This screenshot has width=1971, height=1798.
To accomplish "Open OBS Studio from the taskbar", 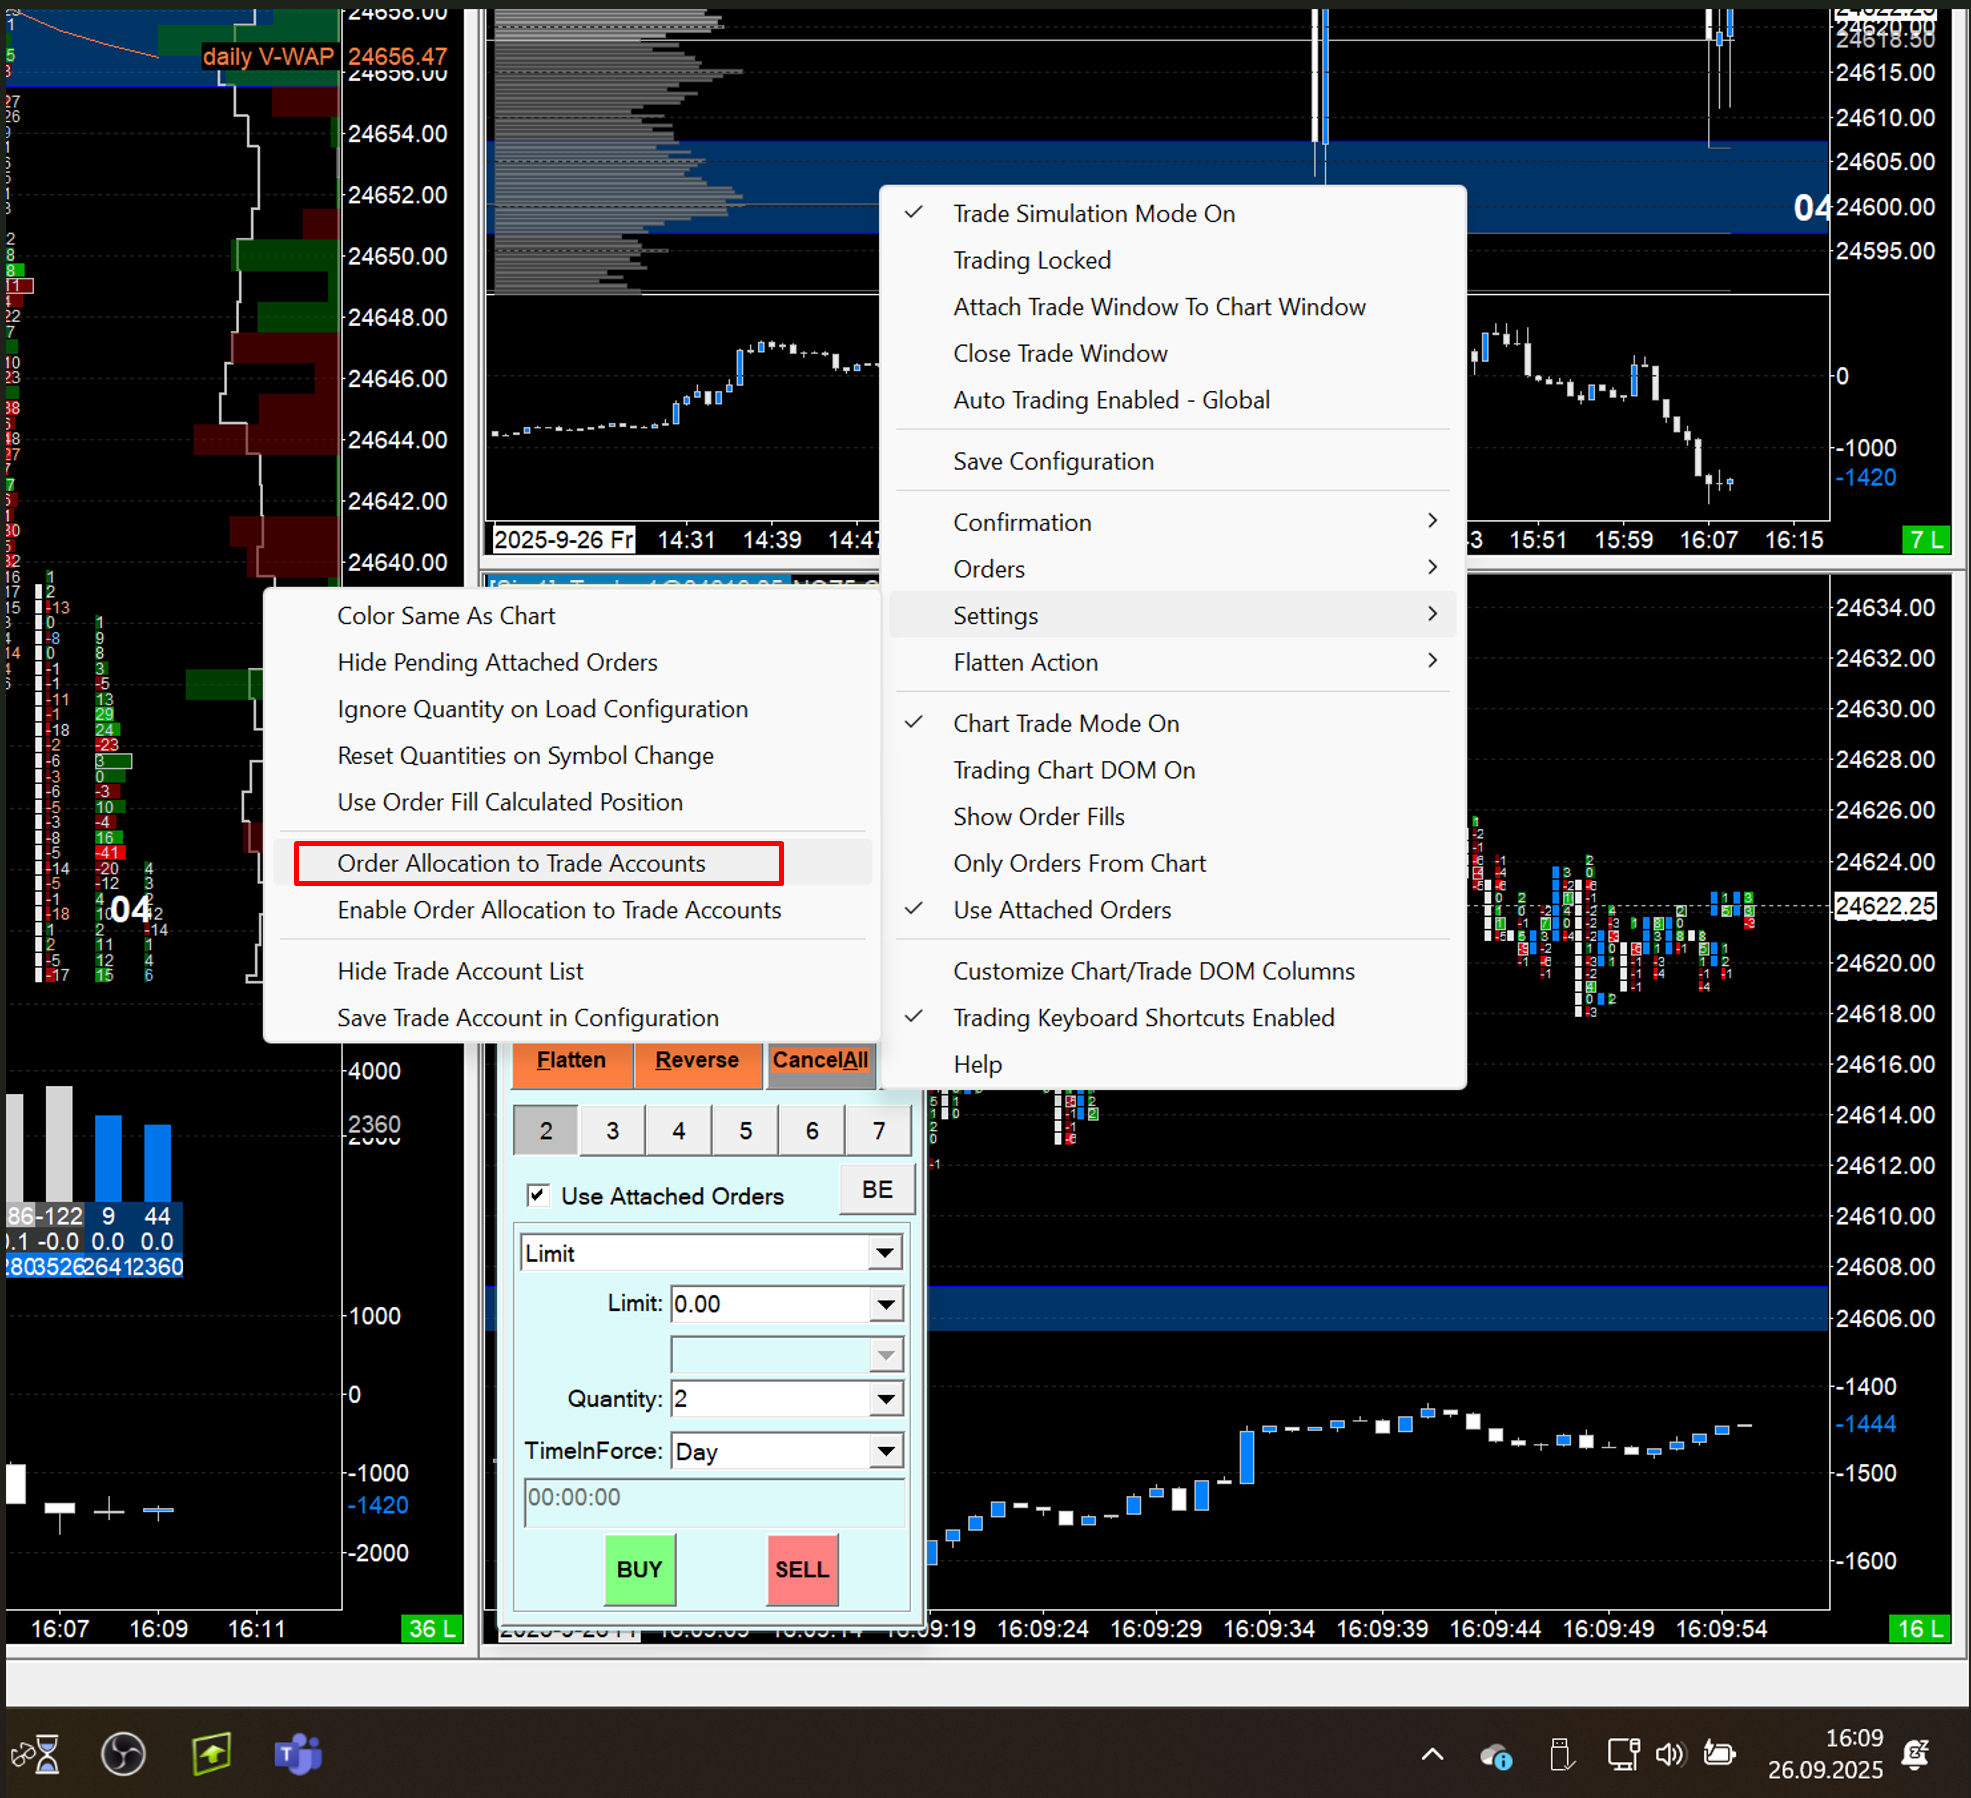I will 123,1754.
